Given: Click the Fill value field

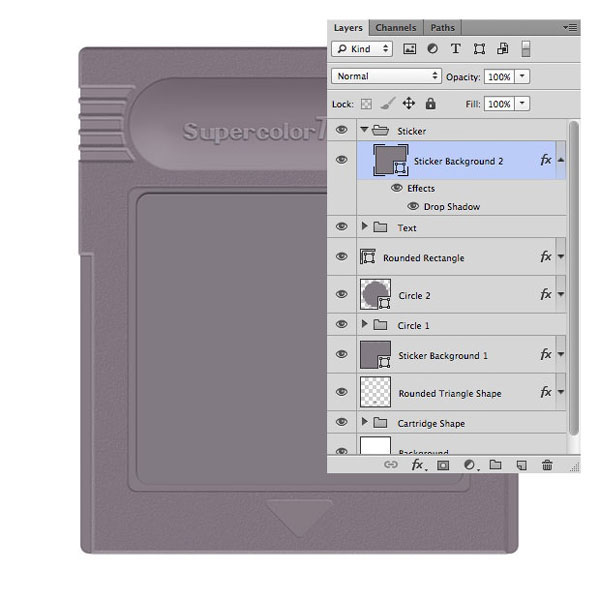Looking at the screenshot, I should (x=499, y=104).
